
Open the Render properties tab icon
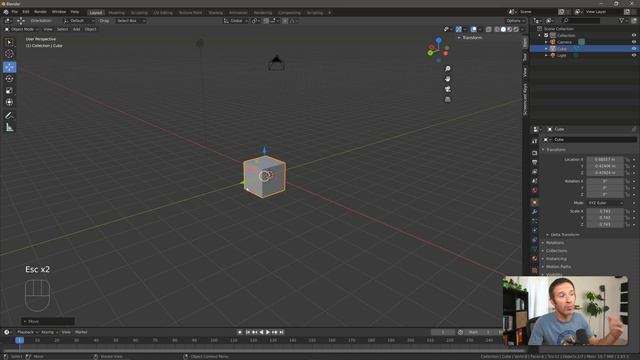[x=535, y=153]
